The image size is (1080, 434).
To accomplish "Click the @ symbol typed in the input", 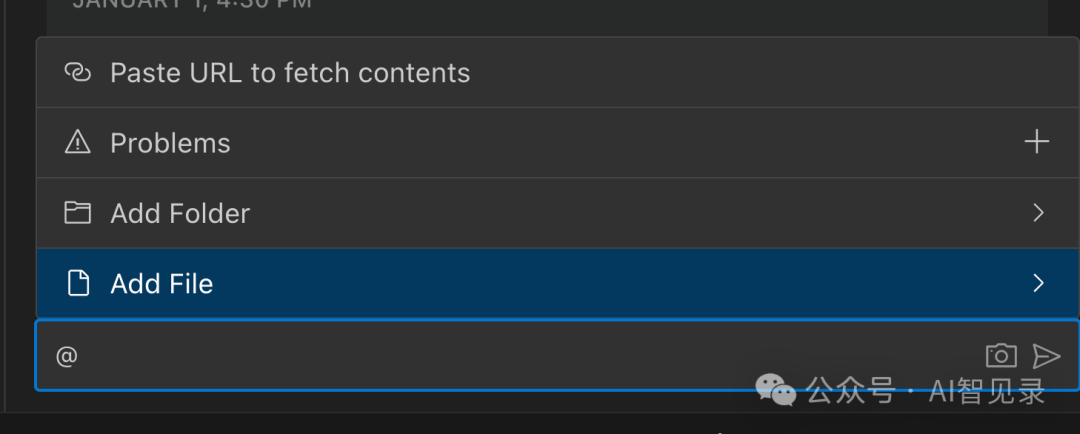I will point(67,356).
